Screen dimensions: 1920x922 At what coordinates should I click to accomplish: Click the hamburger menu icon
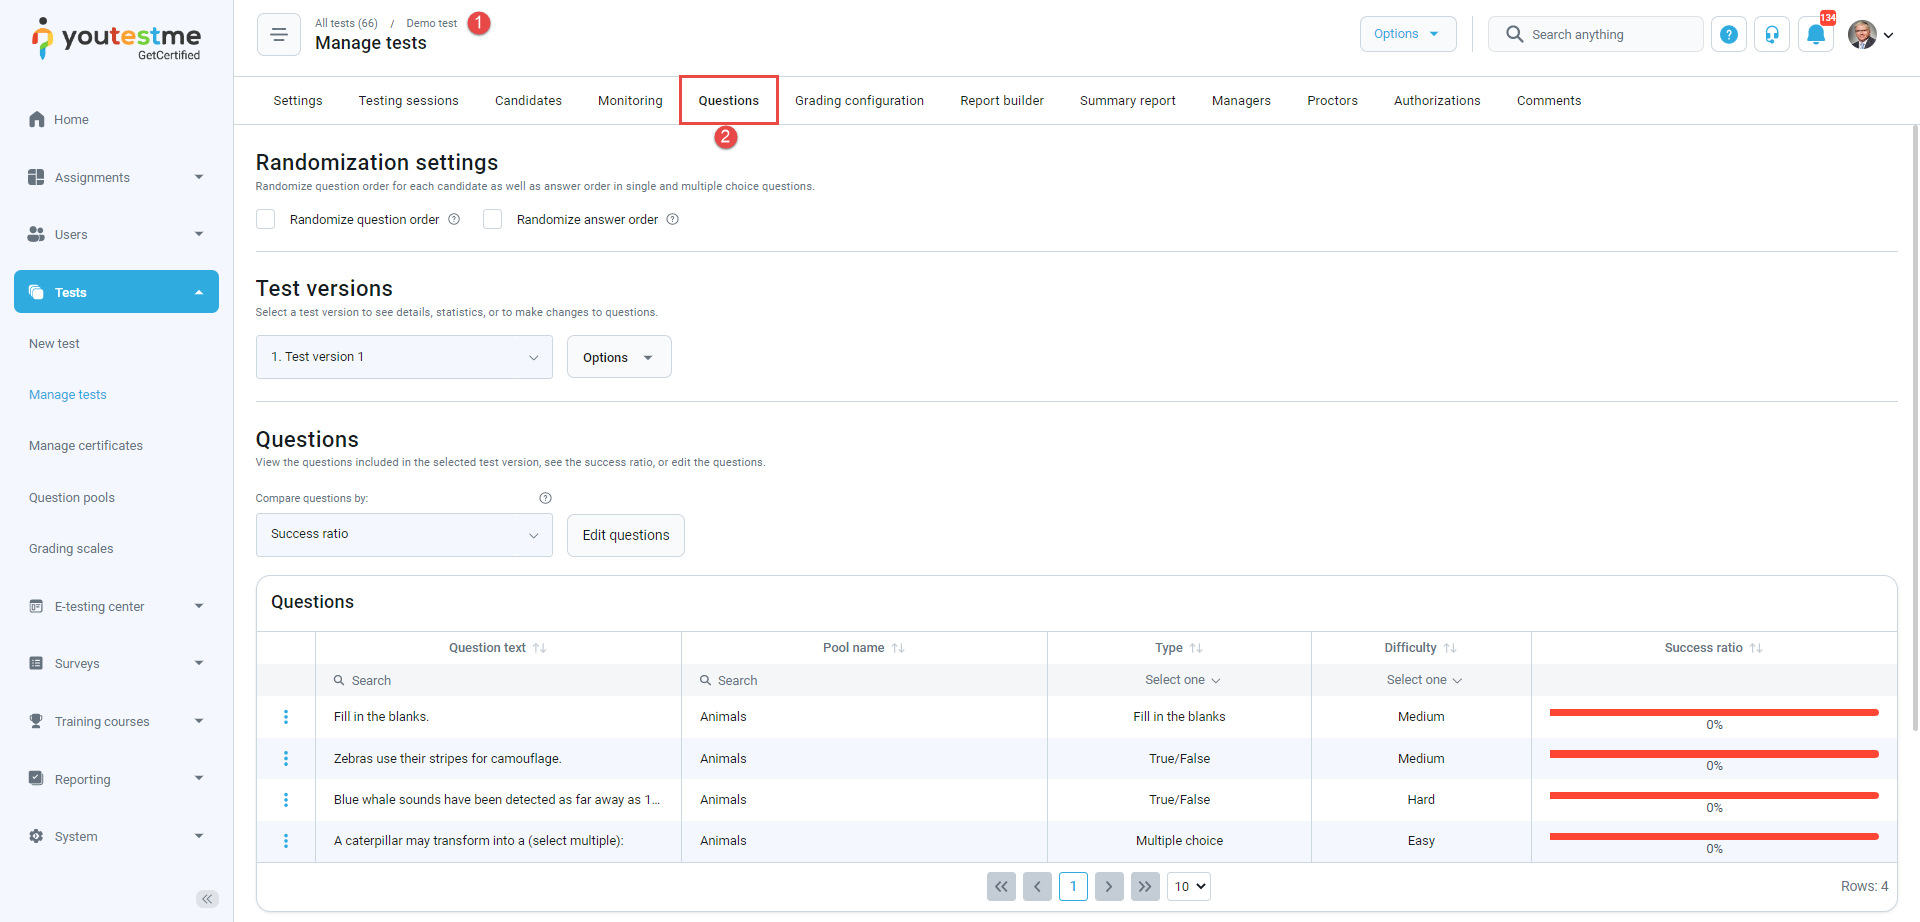point(279,35)
